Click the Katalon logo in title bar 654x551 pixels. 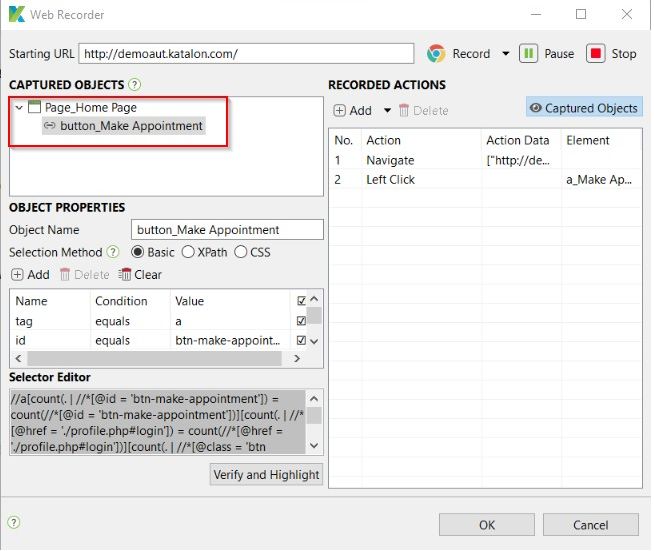(x=17, y=14)
